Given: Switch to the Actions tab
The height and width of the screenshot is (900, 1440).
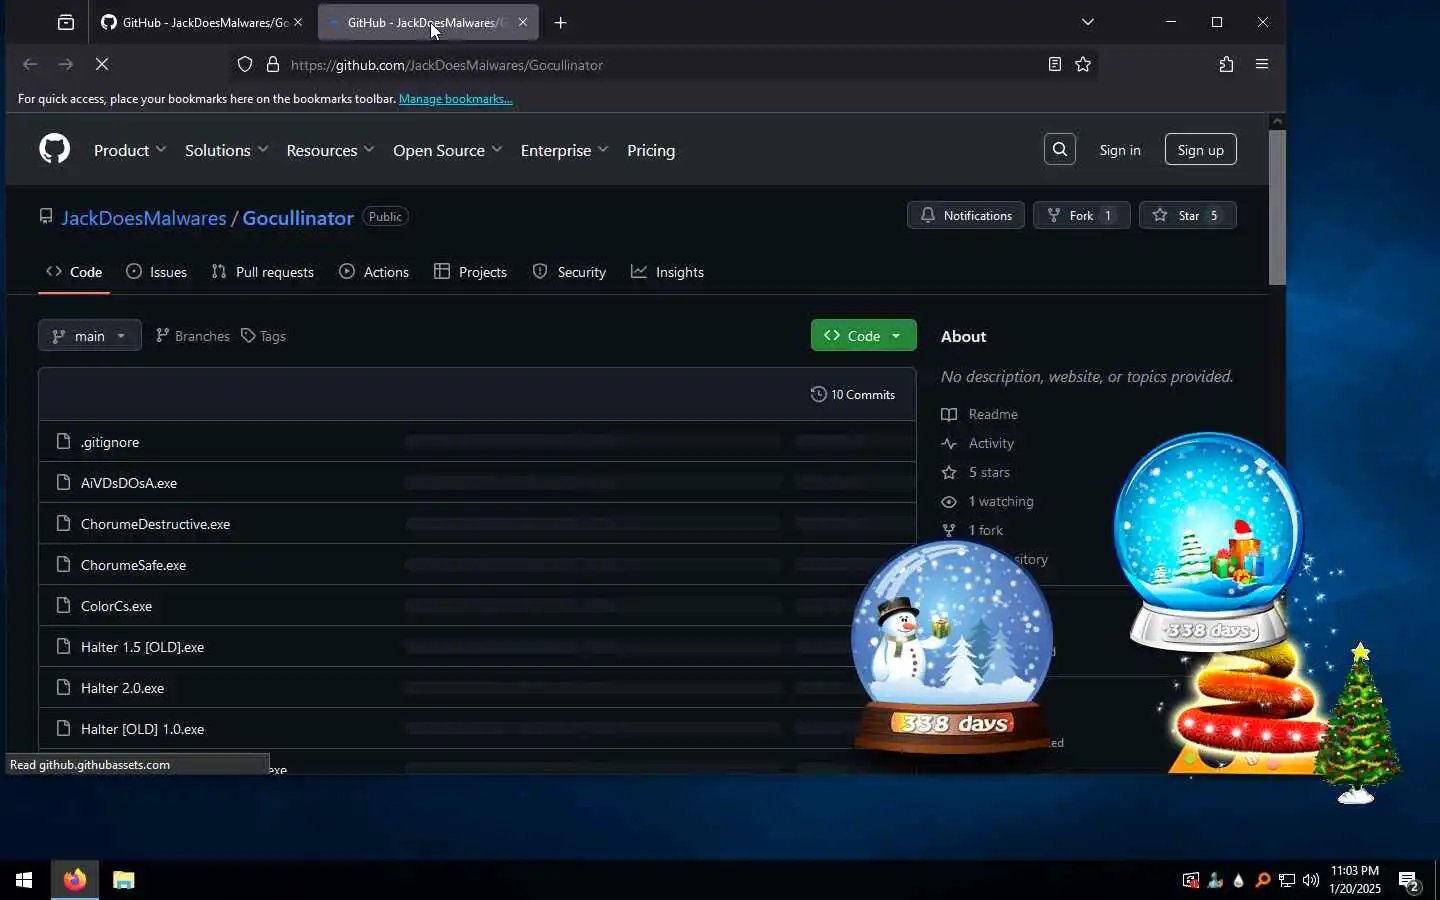Looking at the screenshot, I should click(x=374, y=272).
